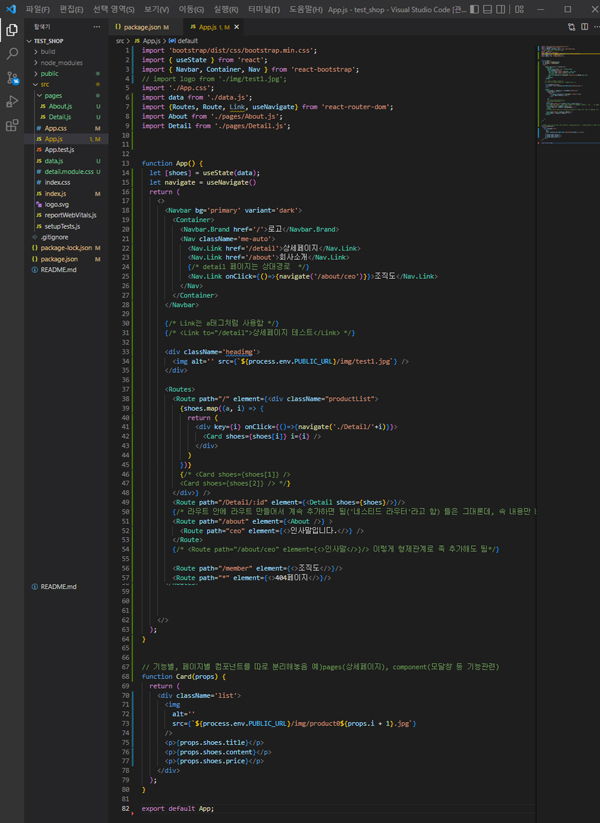Open the Source Control view
This screenshot has height=823, width=600.
pyautogui.click(x=12, y=78)
